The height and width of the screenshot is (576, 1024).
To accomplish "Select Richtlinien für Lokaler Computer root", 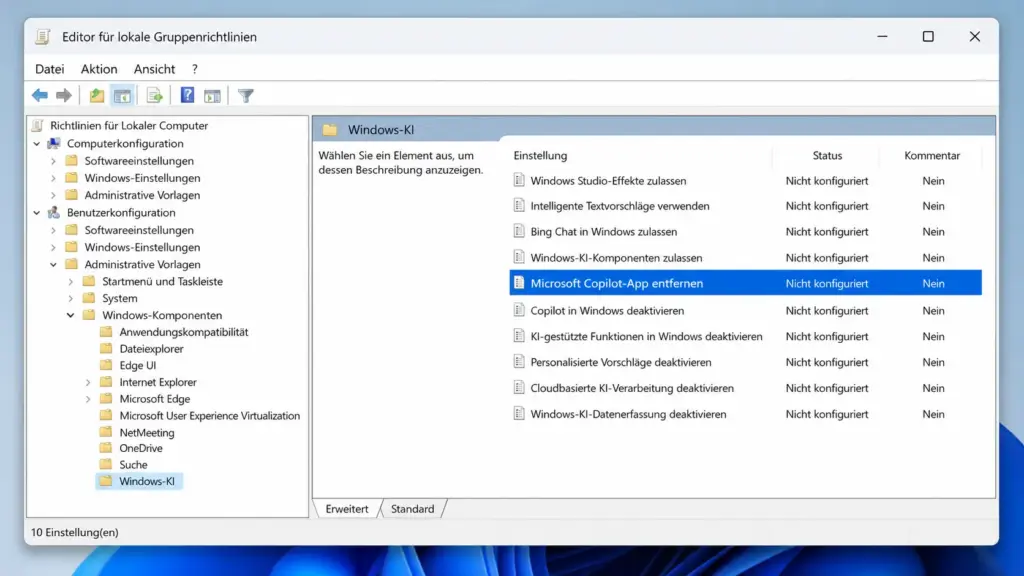I will pyautogui.click(x=129, y=125).
